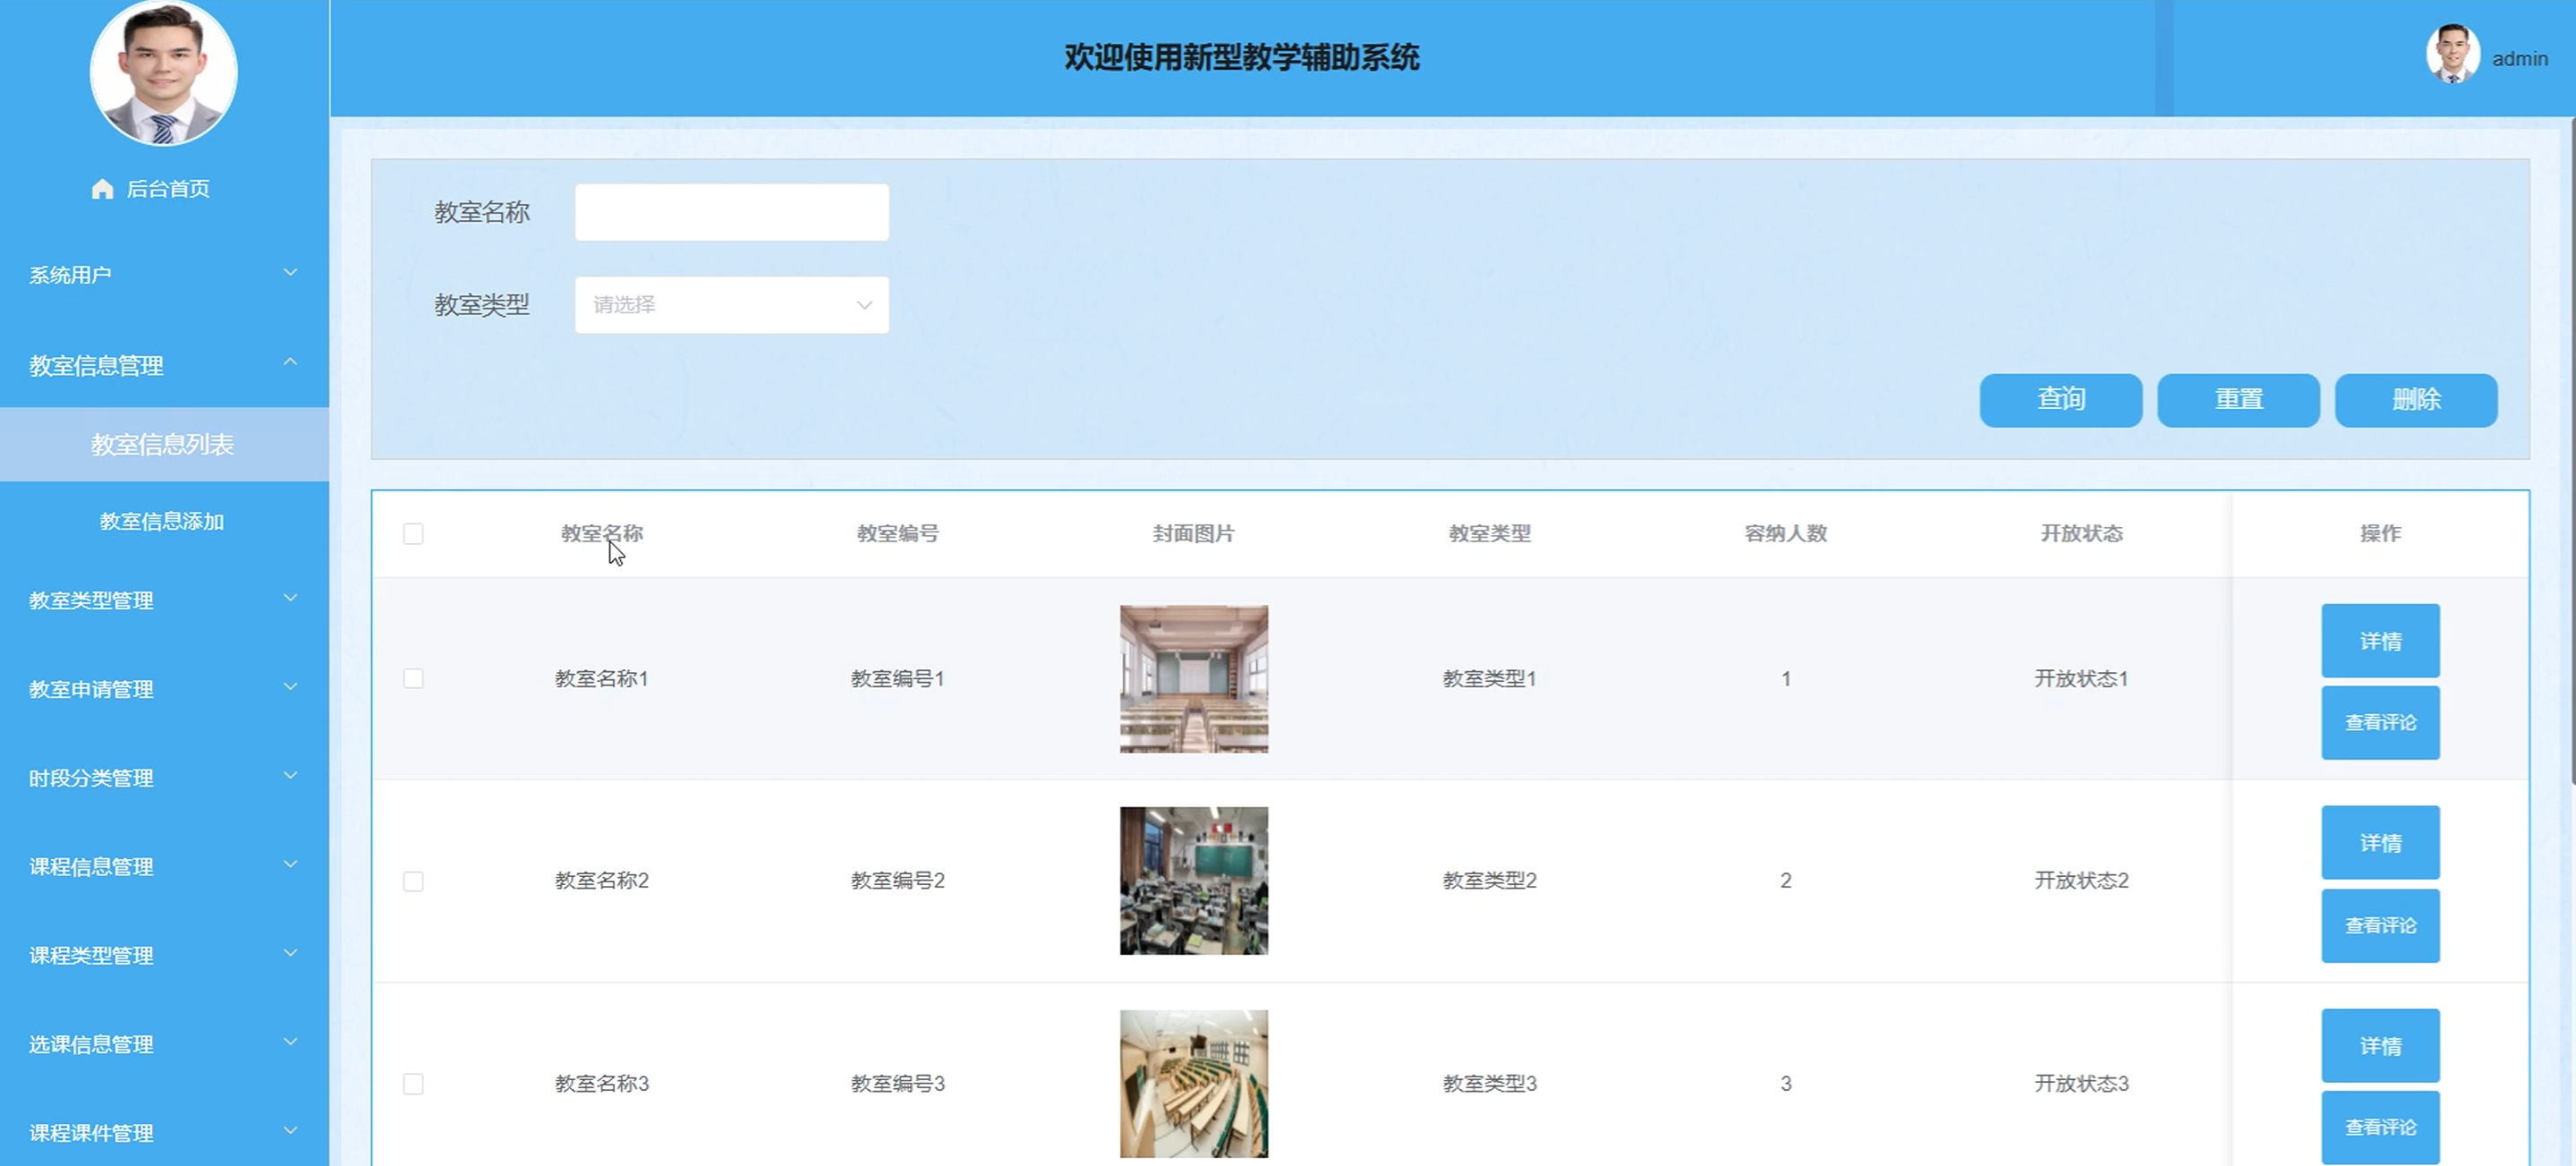This screenshot has width=2576, height=1166.
Task: Select the 教室信息列表 submenu item
Action: click(162, 444)
